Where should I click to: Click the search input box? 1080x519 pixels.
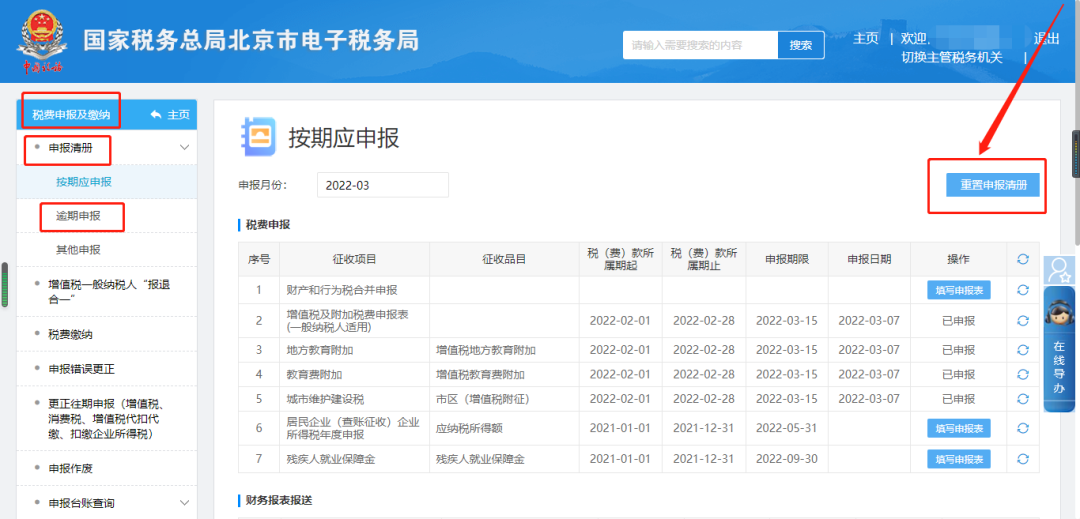(700, 45)
